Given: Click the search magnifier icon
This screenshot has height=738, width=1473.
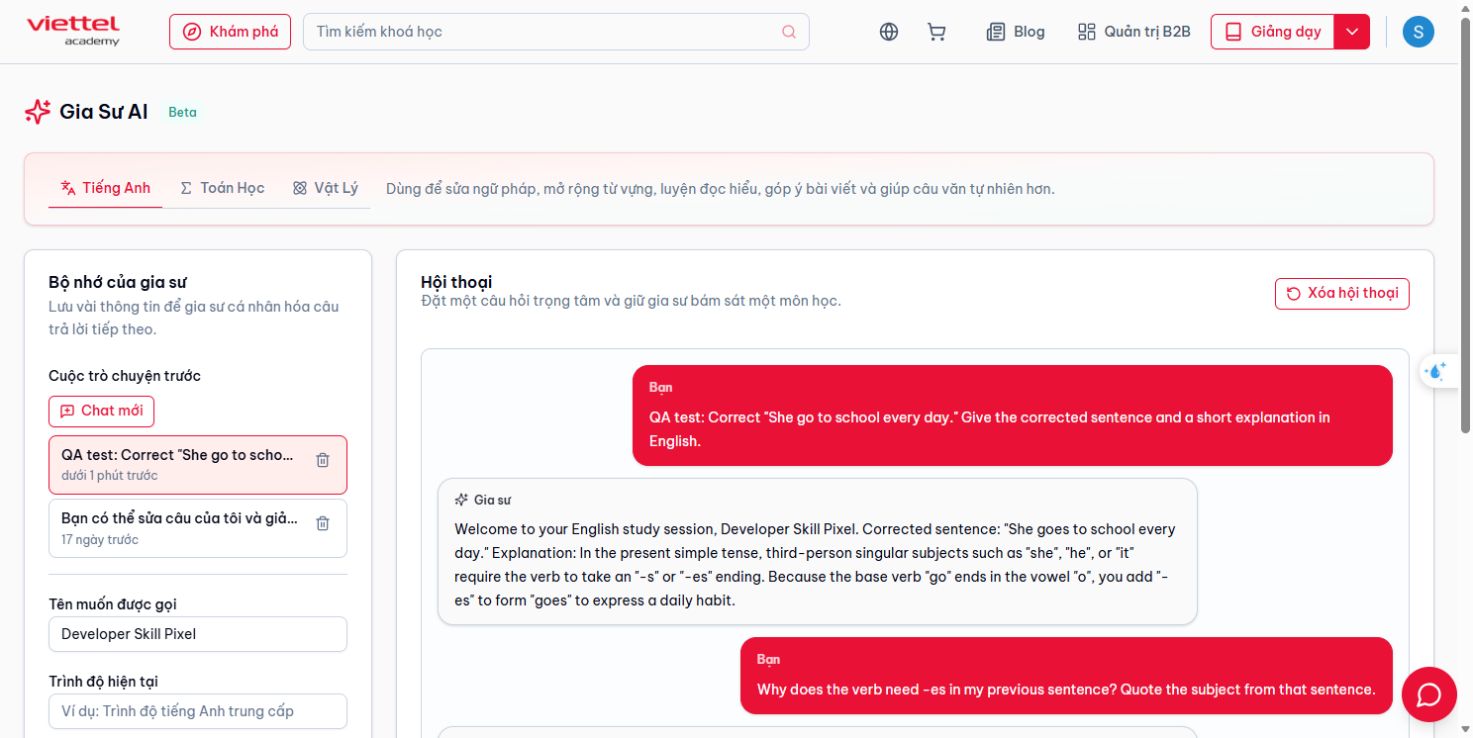Looking at the screenshot, I should 789,32.
